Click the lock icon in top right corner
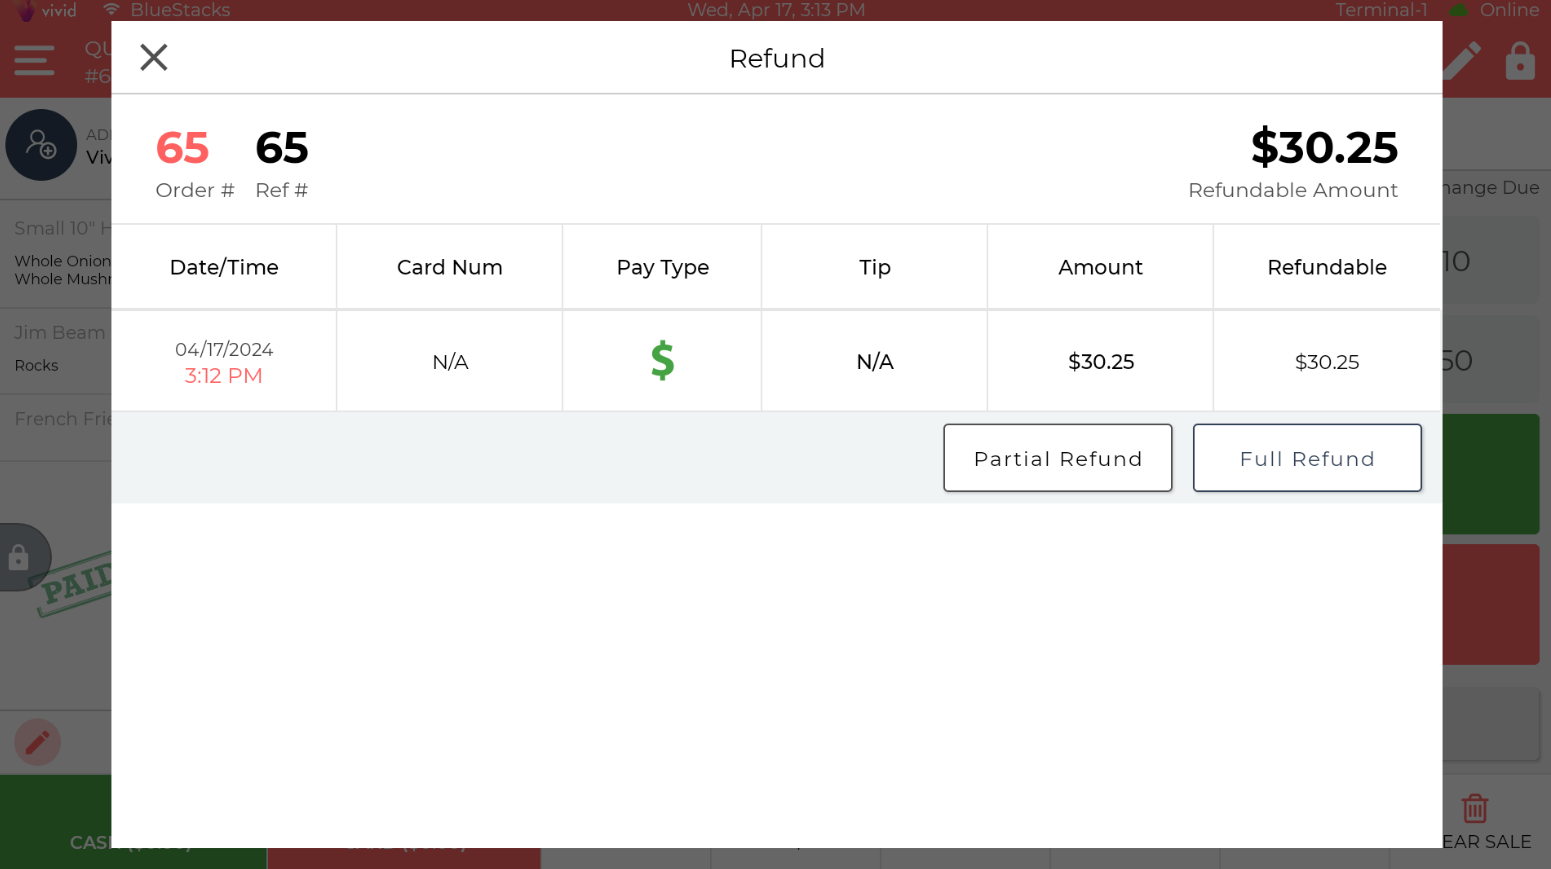The width and height of the screenshot is (1551, 869). click(1520, 61)
